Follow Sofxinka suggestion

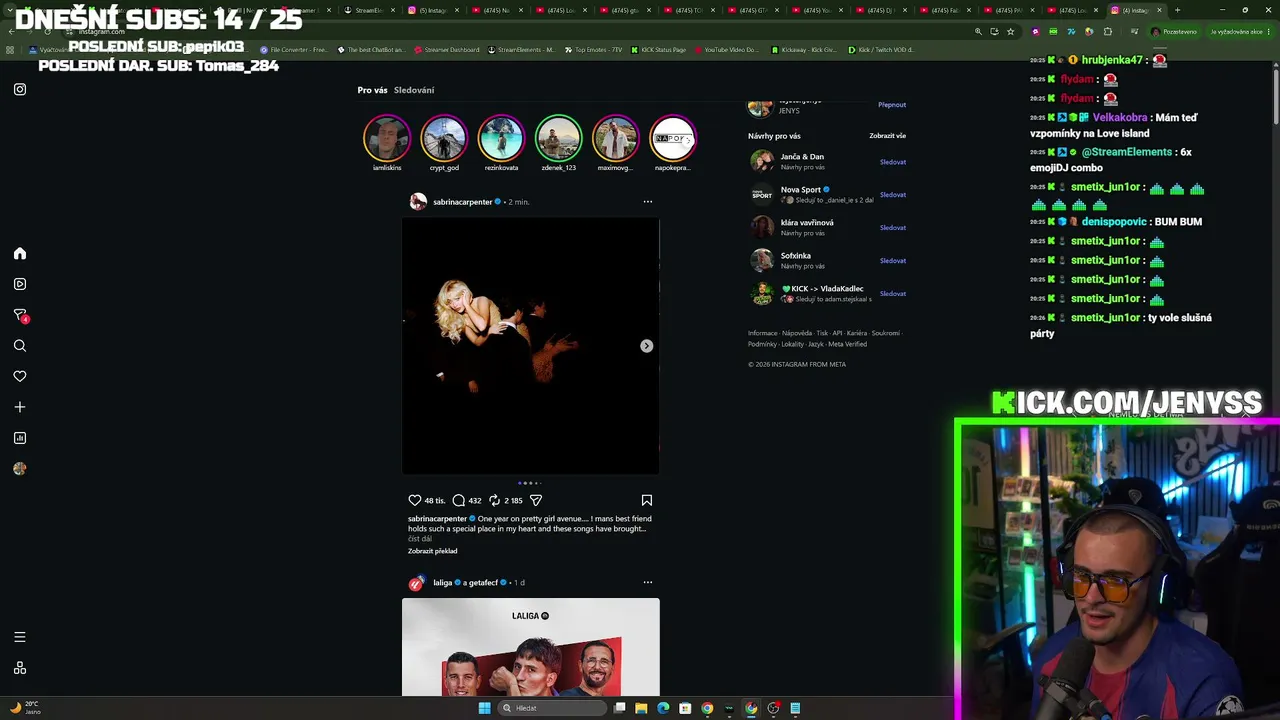(x=893, y=261)
